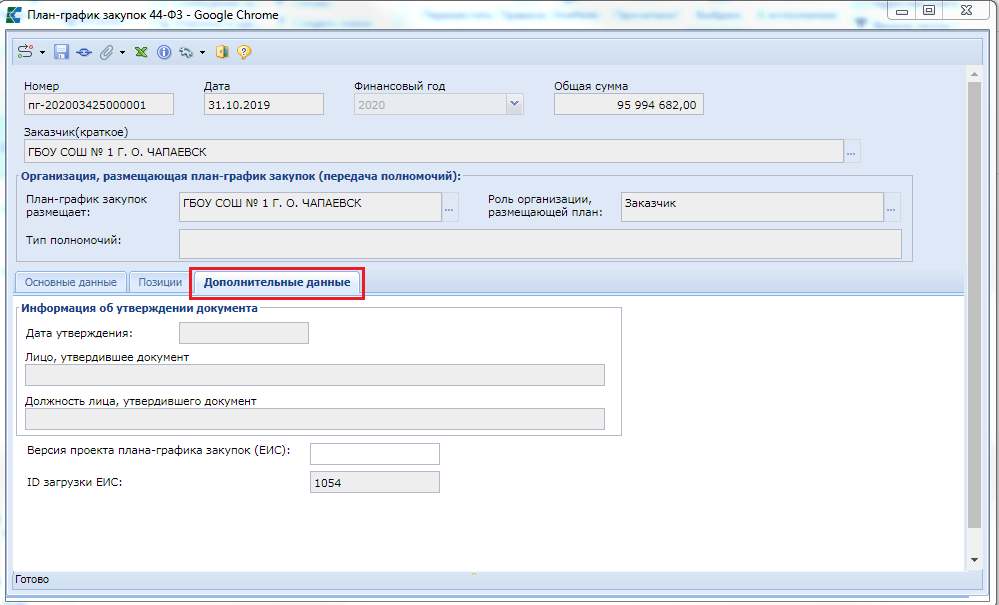Image resolution: width=999 pixels, height=605 pixels.
Task: Click the blue link chain icon
Action: click(84, 52)
